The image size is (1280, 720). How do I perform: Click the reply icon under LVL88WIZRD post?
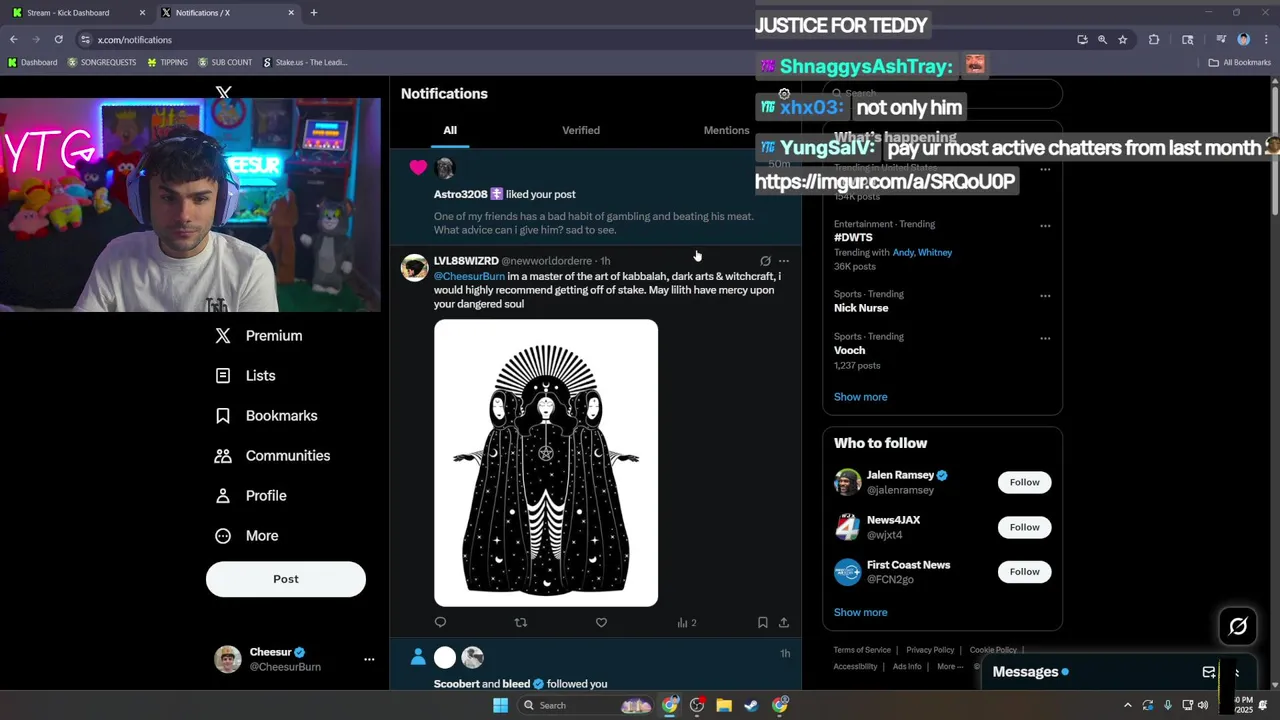click(440, 622)
